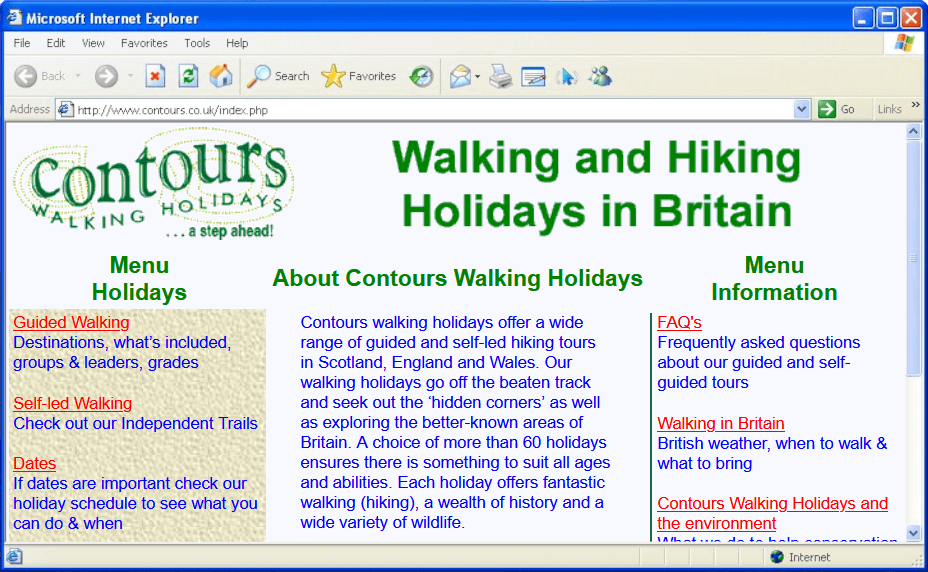Screen dimensions: 928x572
Task: Open the Favorites star button
Action: coord(358,76)
